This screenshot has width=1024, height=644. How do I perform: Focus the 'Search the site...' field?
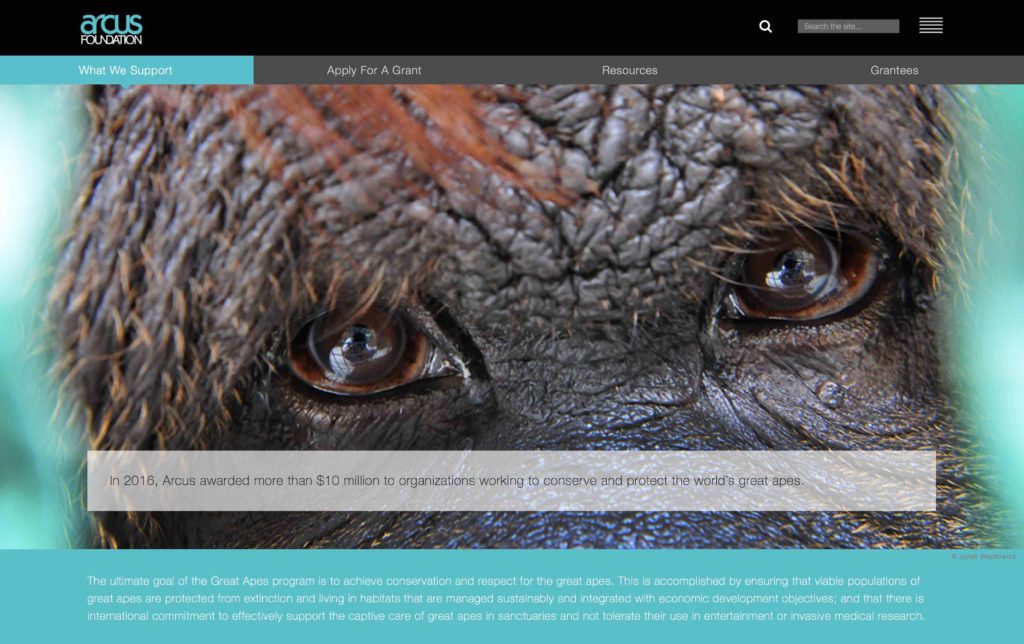[848, 26]
